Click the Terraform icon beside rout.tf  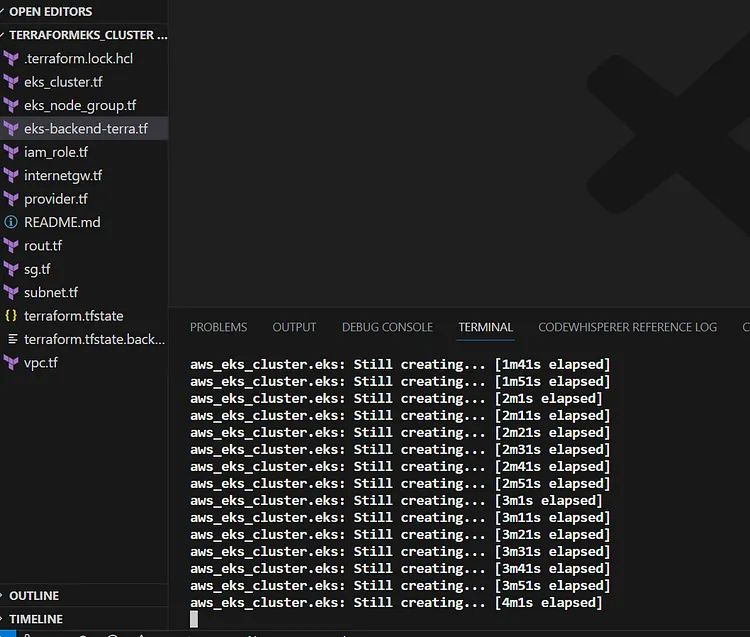[x=11, y=246]
